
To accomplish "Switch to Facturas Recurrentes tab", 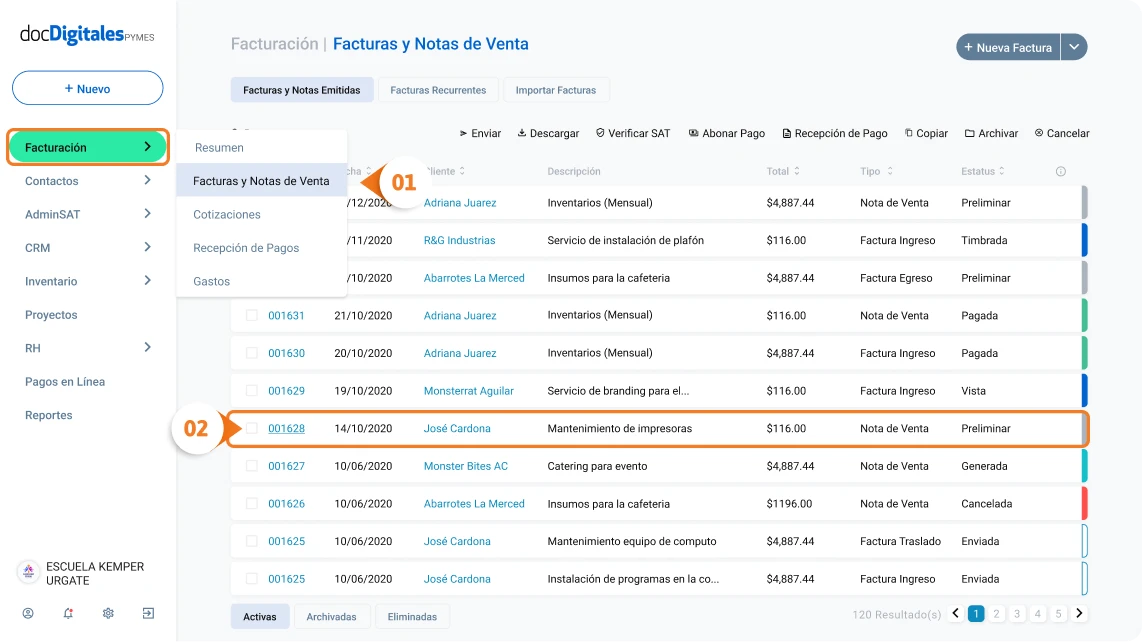I will 438,90.
